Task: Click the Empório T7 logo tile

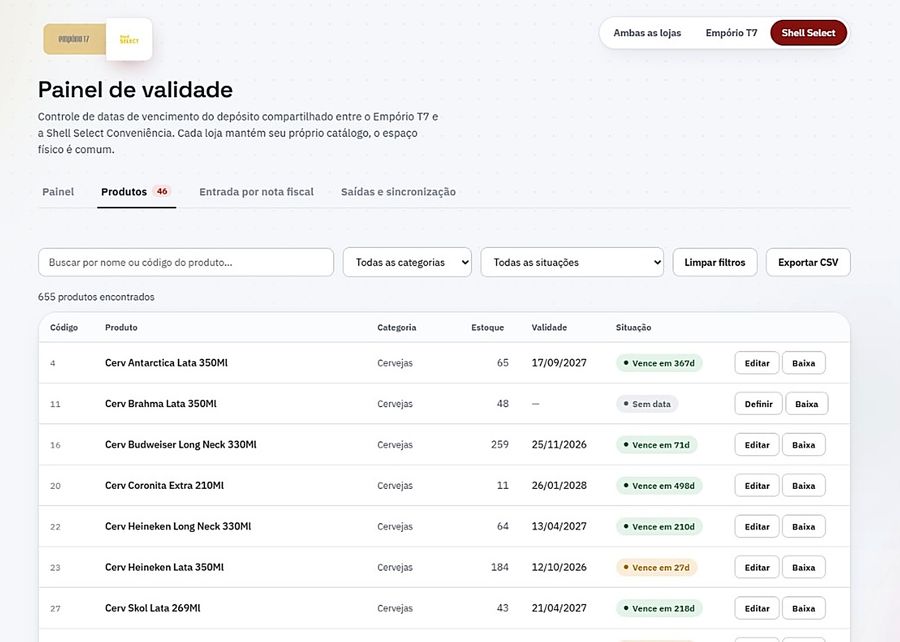Action: click(x=75, y=39)
